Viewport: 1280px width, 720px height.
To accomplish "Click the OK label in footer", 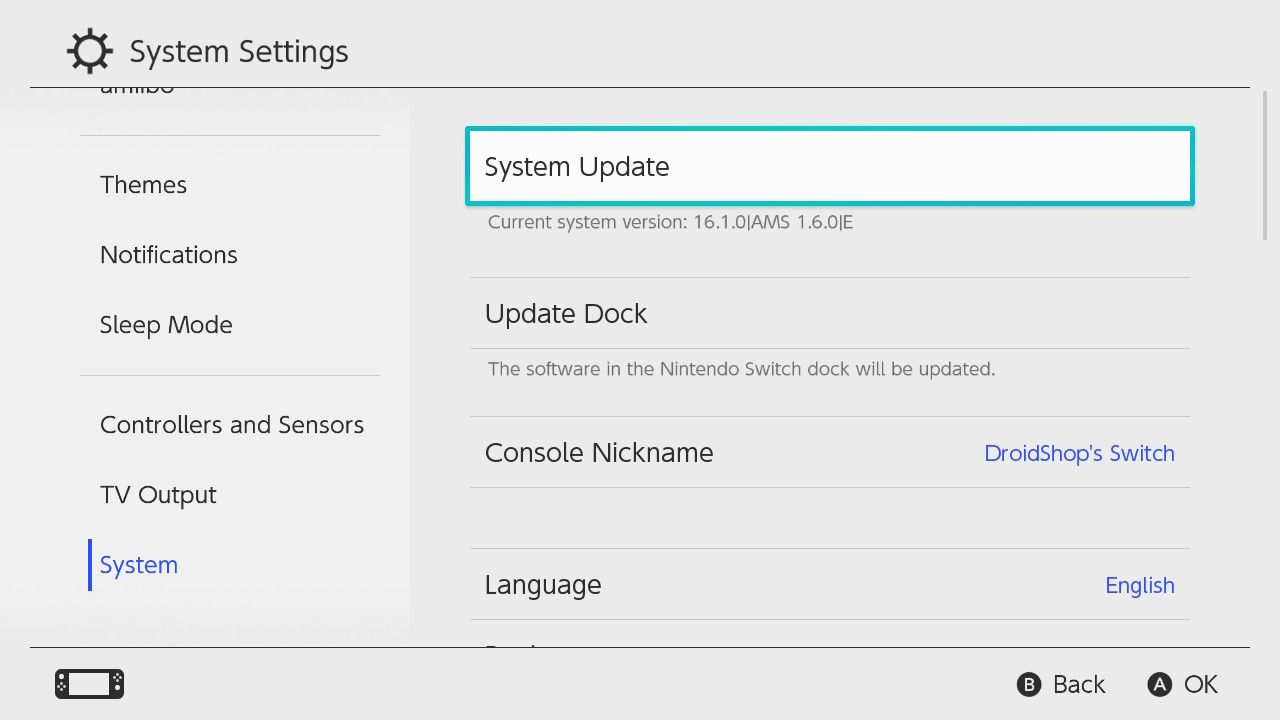I will [1201, 684].
